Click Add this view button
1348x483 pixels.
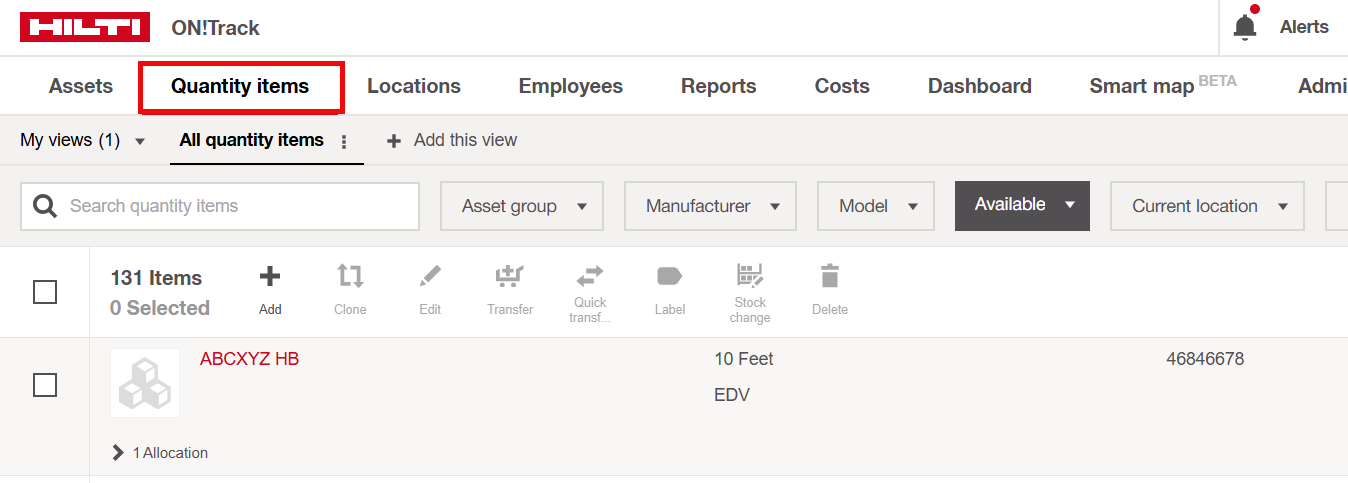[x=453, y=140]
